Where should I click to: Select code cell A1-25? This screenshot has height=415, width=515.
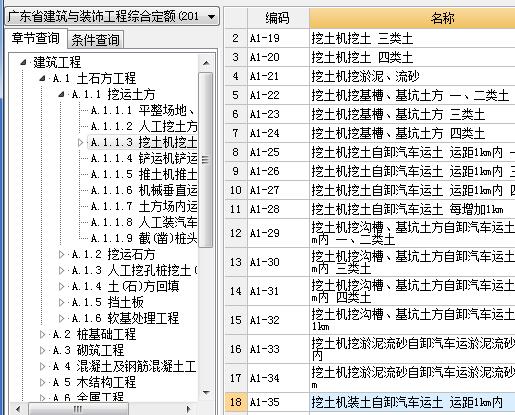click(x=278, y=152)
